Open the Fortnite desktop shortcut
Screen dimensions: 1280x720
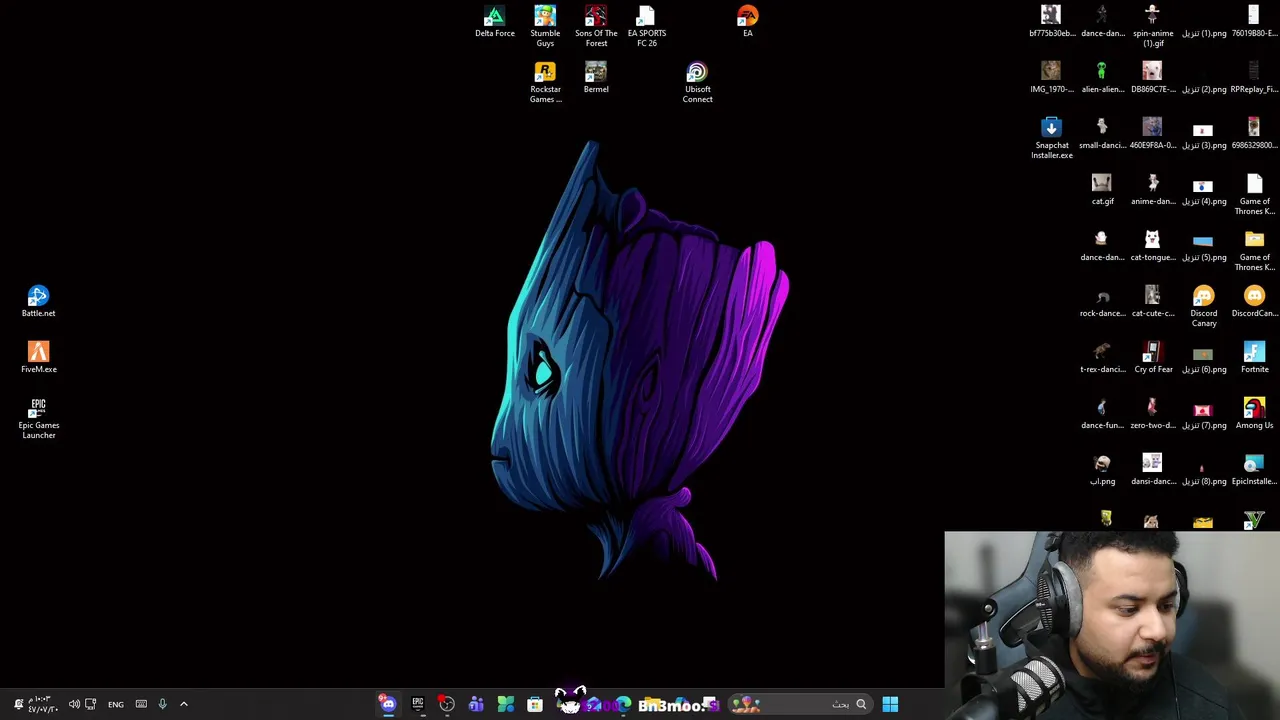tap(1254, 358)
